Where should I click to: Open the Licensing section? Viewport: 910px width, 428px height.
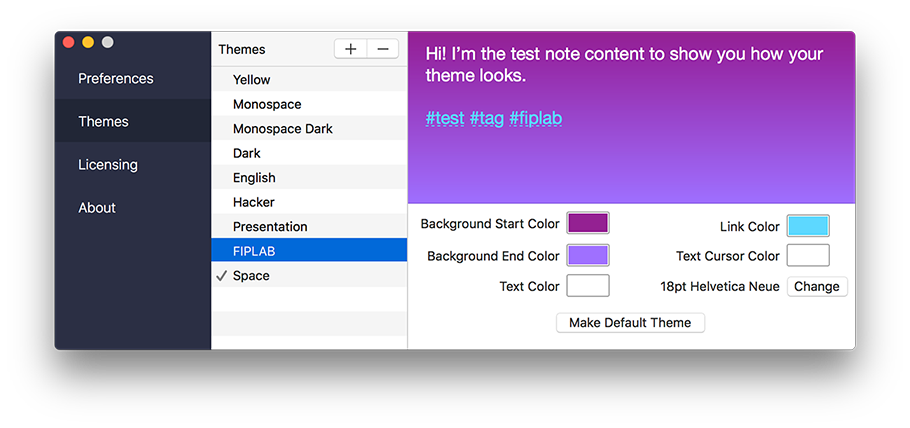[x=108, y=165]
